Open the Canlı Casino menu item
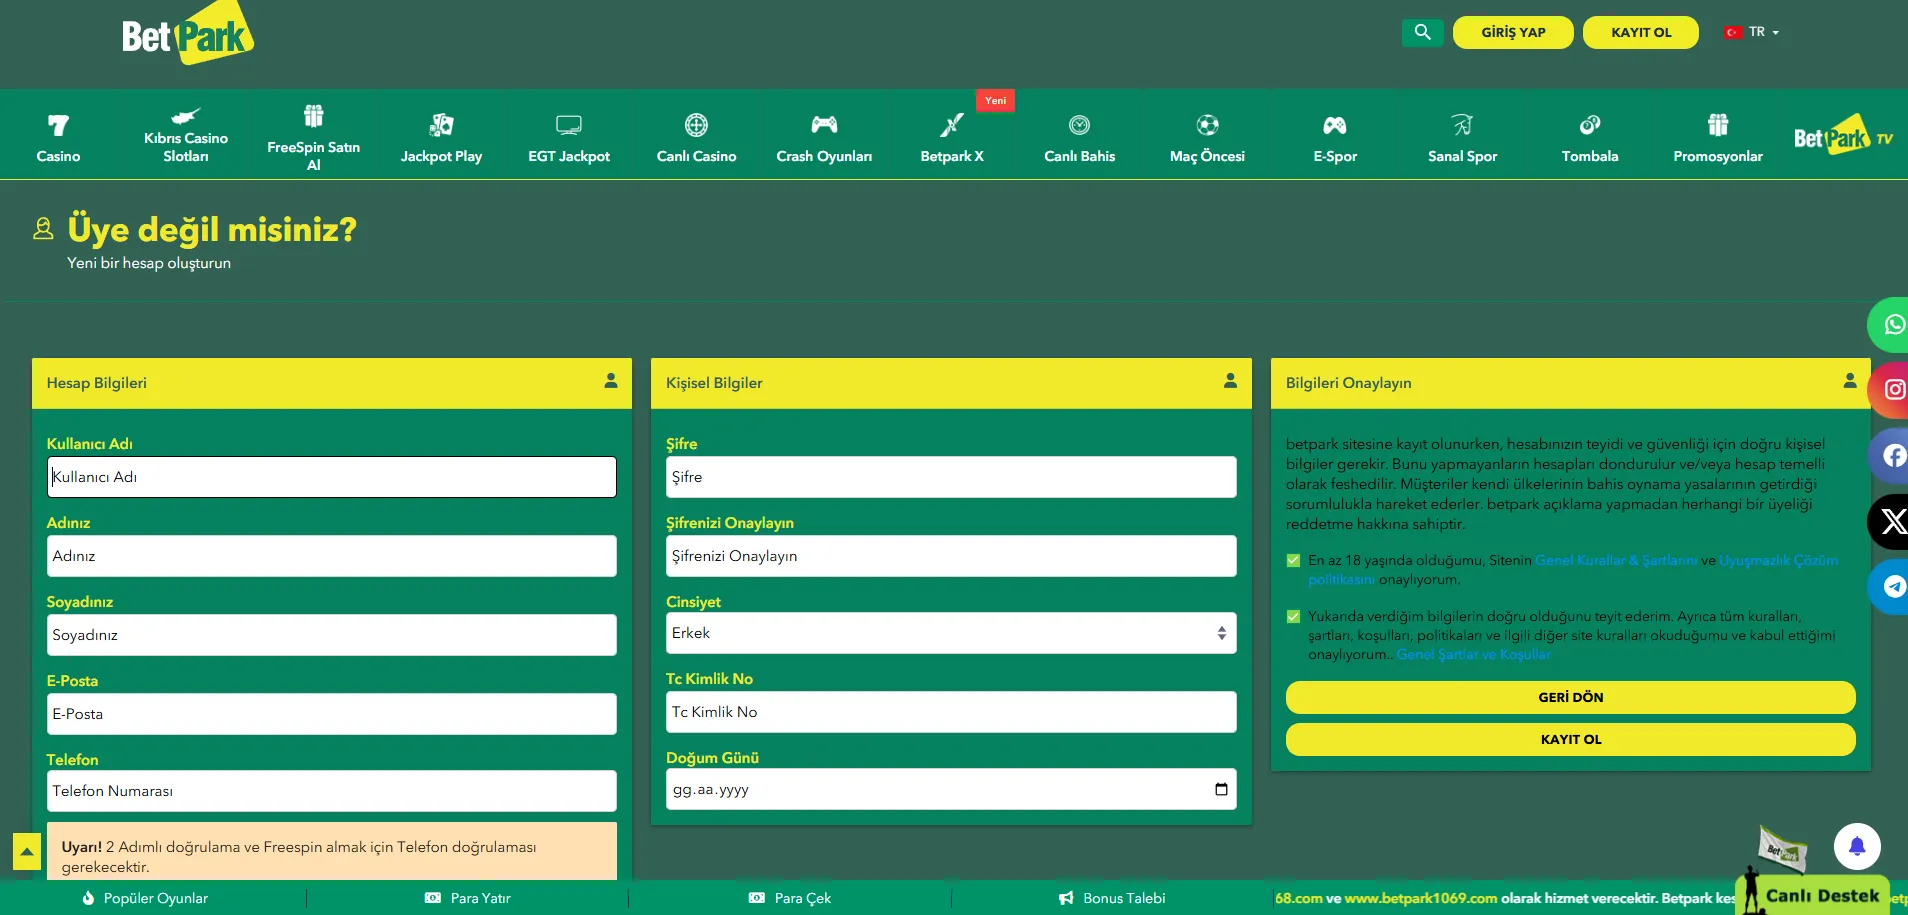The width and height of the screenshot is (1908, 915). pos(696,137)
